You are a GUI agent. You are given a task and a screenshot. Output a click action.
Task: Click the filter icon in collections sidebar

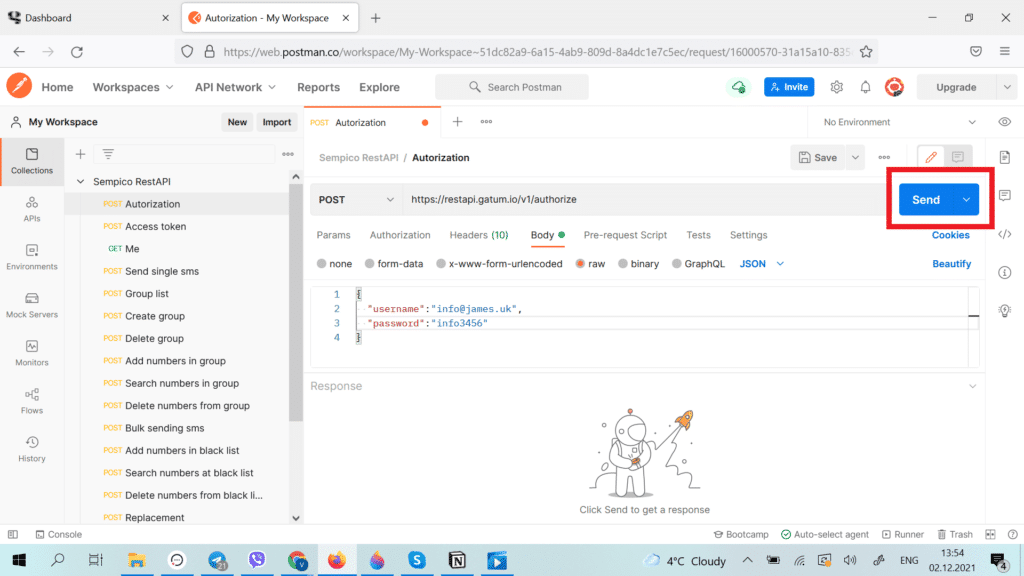pyautogui.click(x=108, y=154)
